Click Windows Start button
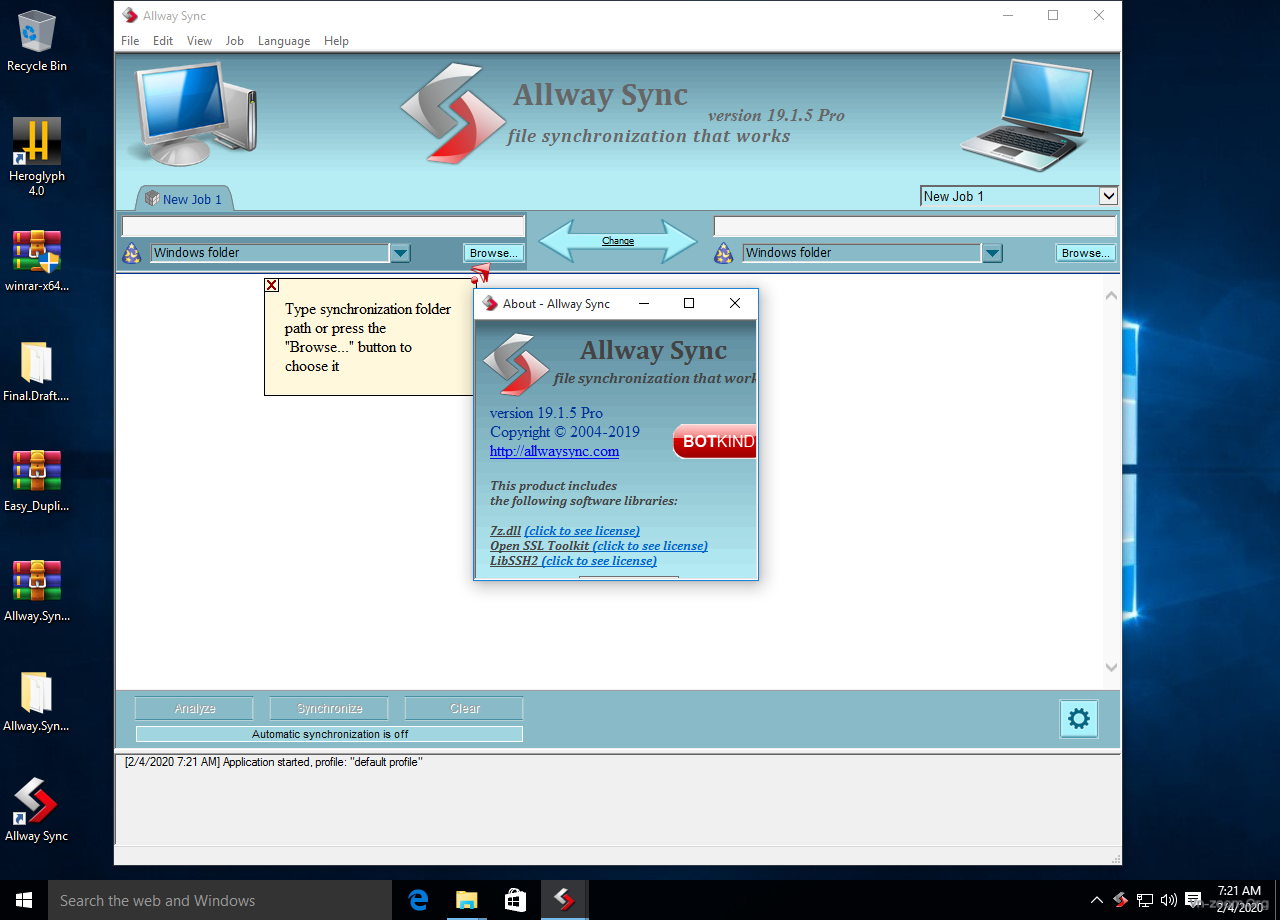 [24, 900]
